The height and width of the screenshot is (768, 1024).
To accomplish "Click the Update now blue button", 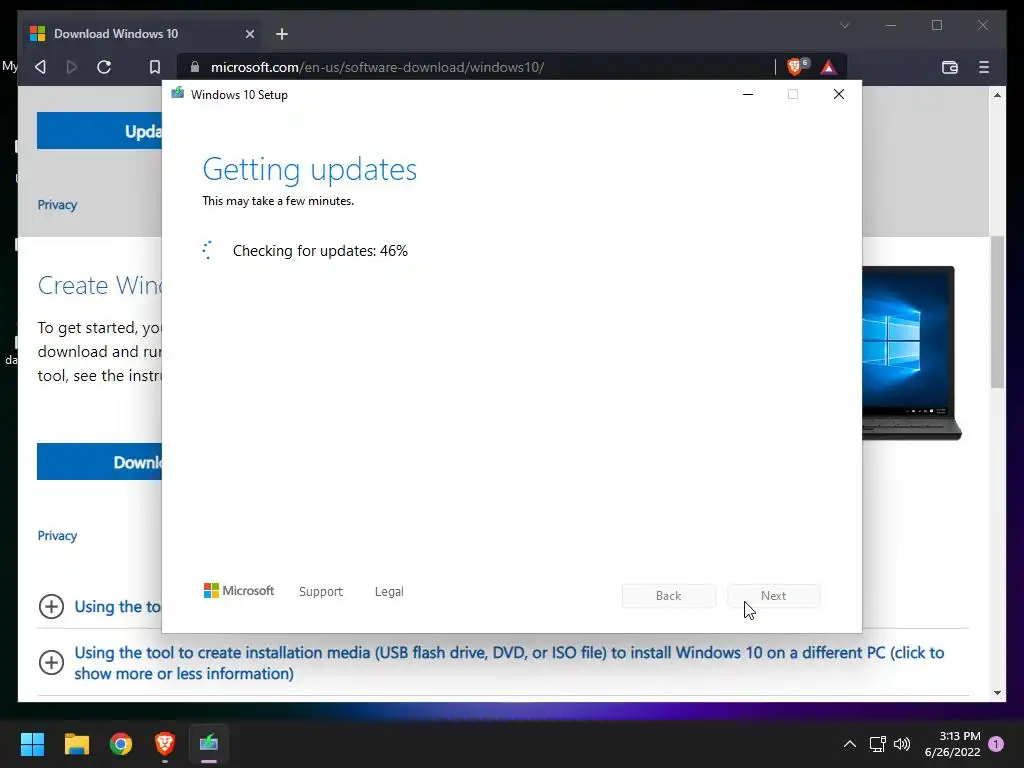I will [99, 131].
